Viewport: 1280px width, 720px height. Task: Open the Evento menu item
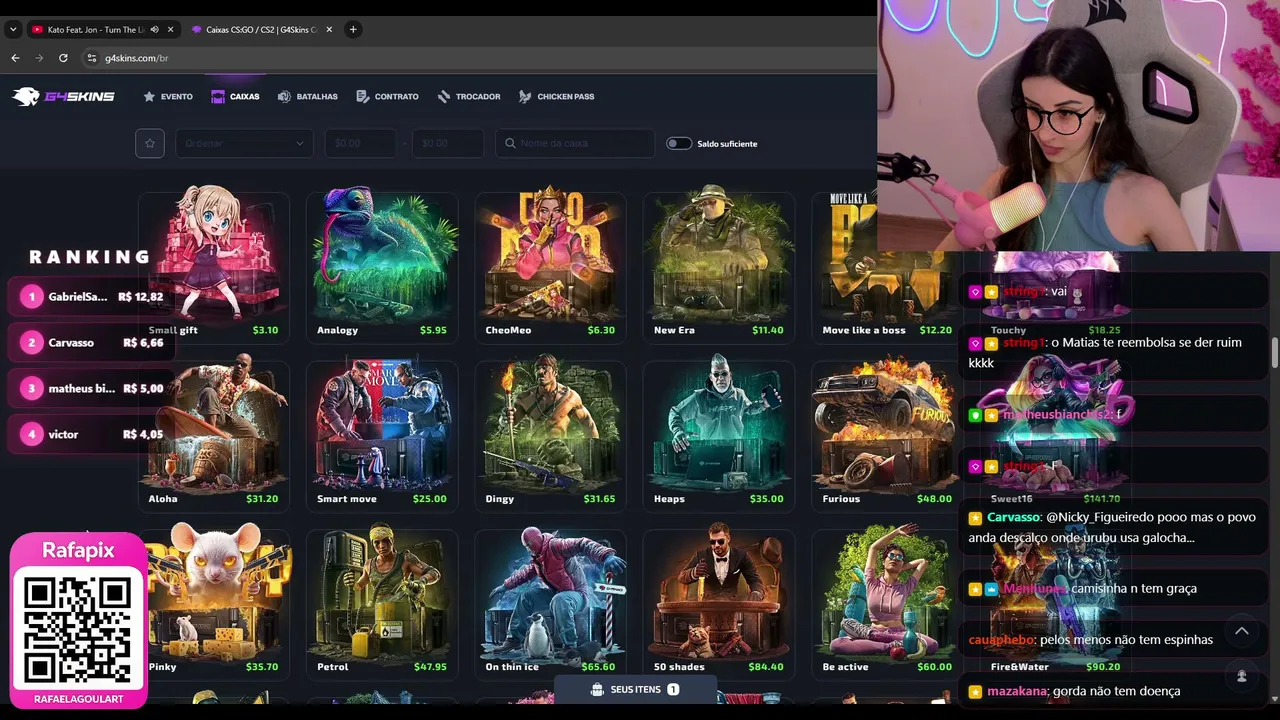point(168,97)
